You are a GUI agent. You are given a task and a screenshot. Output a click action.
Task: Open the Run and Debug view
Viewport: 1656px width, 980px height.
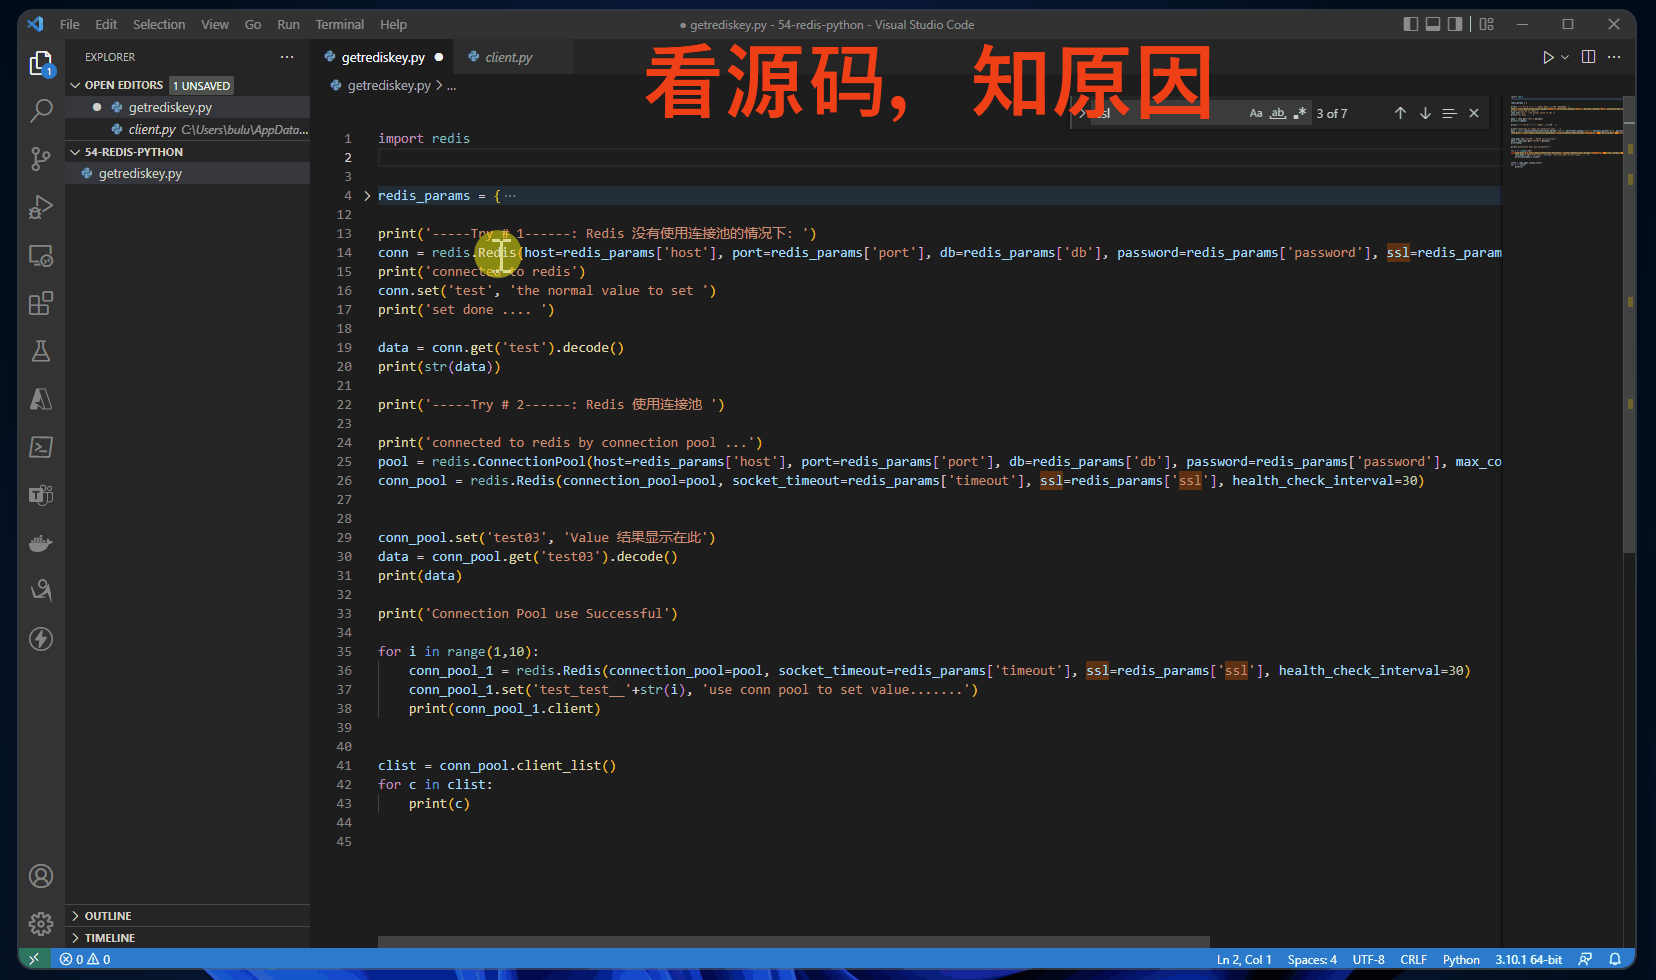(41, 207)
